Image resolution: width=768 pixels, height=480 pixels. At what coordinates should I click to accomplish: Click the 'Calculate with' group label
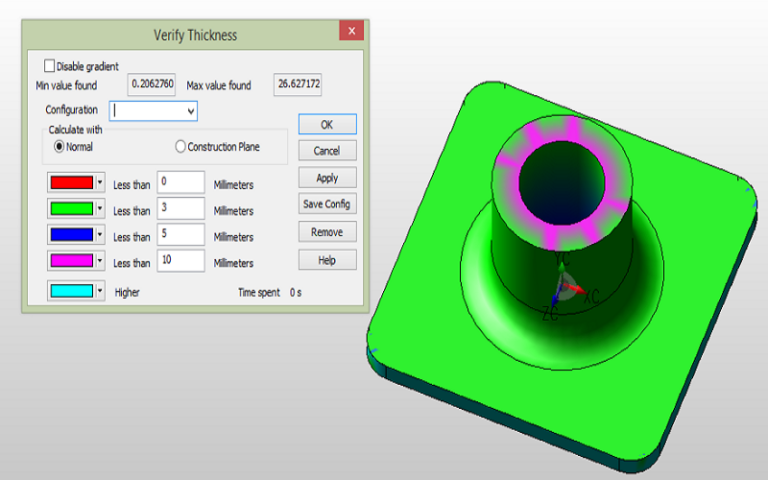(75, 130)
